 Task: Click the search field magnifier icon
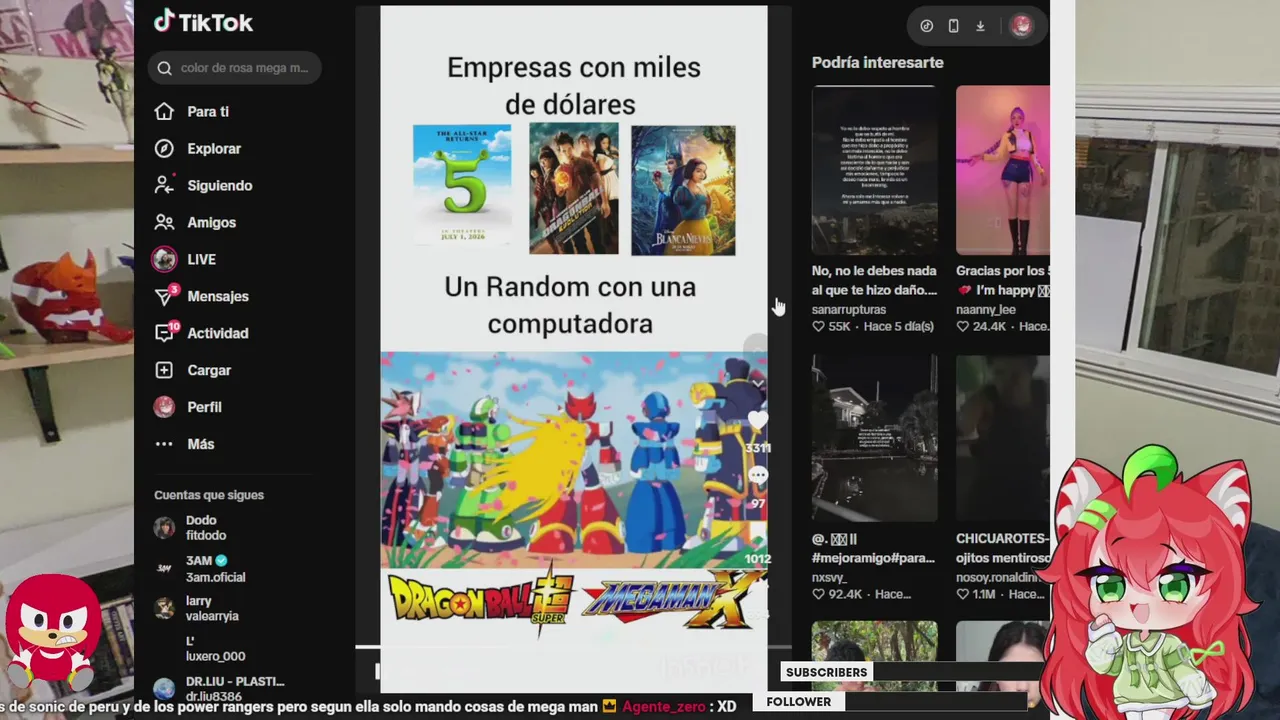(x=165, y=68)
